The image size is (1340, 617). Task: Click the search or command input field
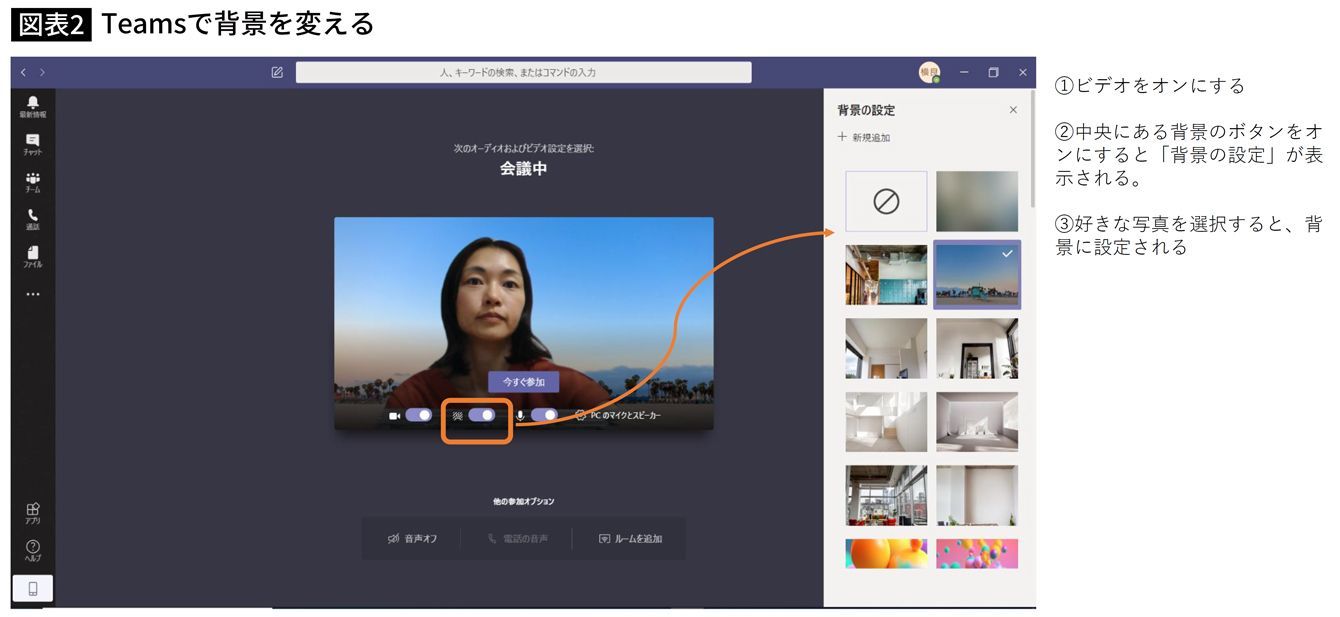[523, 72]
